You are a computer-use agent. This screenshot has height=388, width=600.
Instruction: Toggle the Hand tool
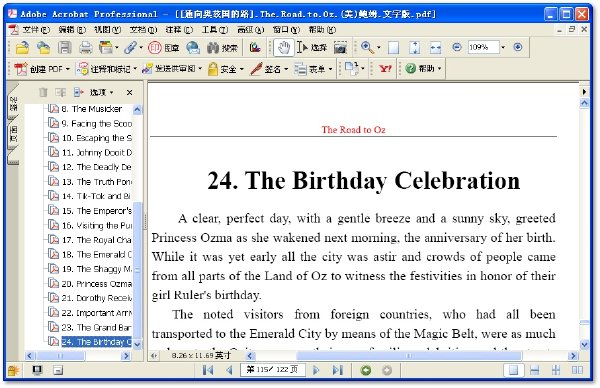tap(284, 47)
